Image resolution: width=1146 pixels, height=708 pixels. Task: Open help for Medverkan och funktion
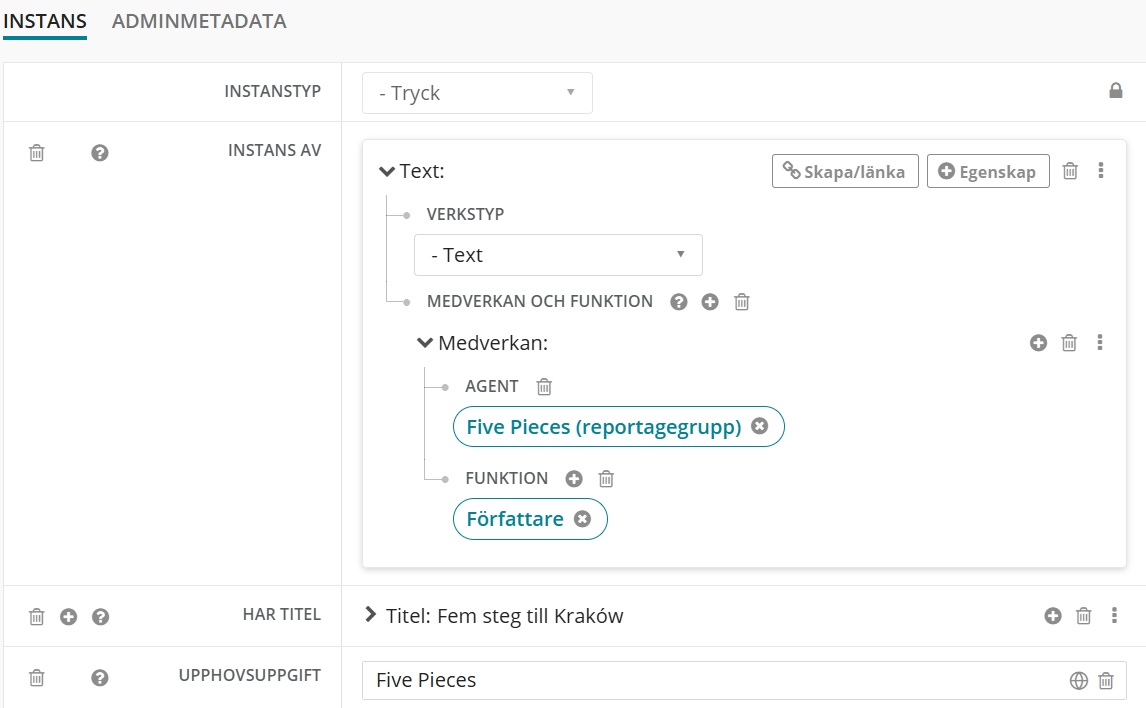pyautogui.click(x=679, y=301)
